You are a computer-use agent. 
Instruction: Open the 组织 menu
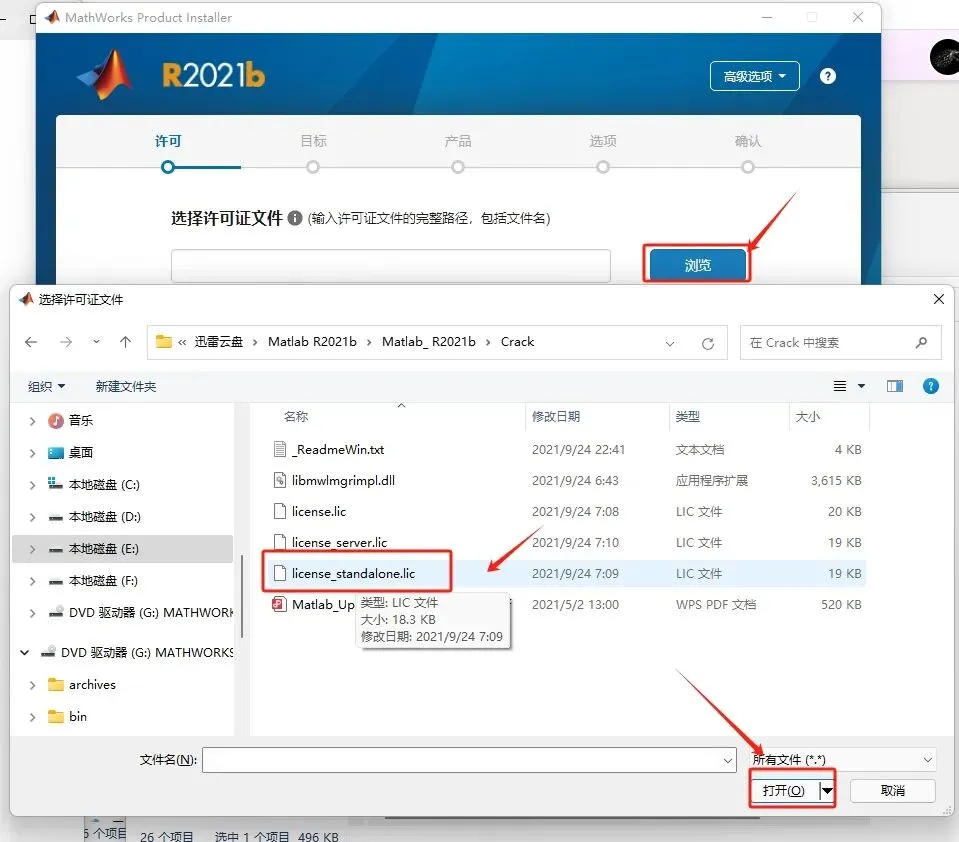pyautogui.click(x=46, y=386)
